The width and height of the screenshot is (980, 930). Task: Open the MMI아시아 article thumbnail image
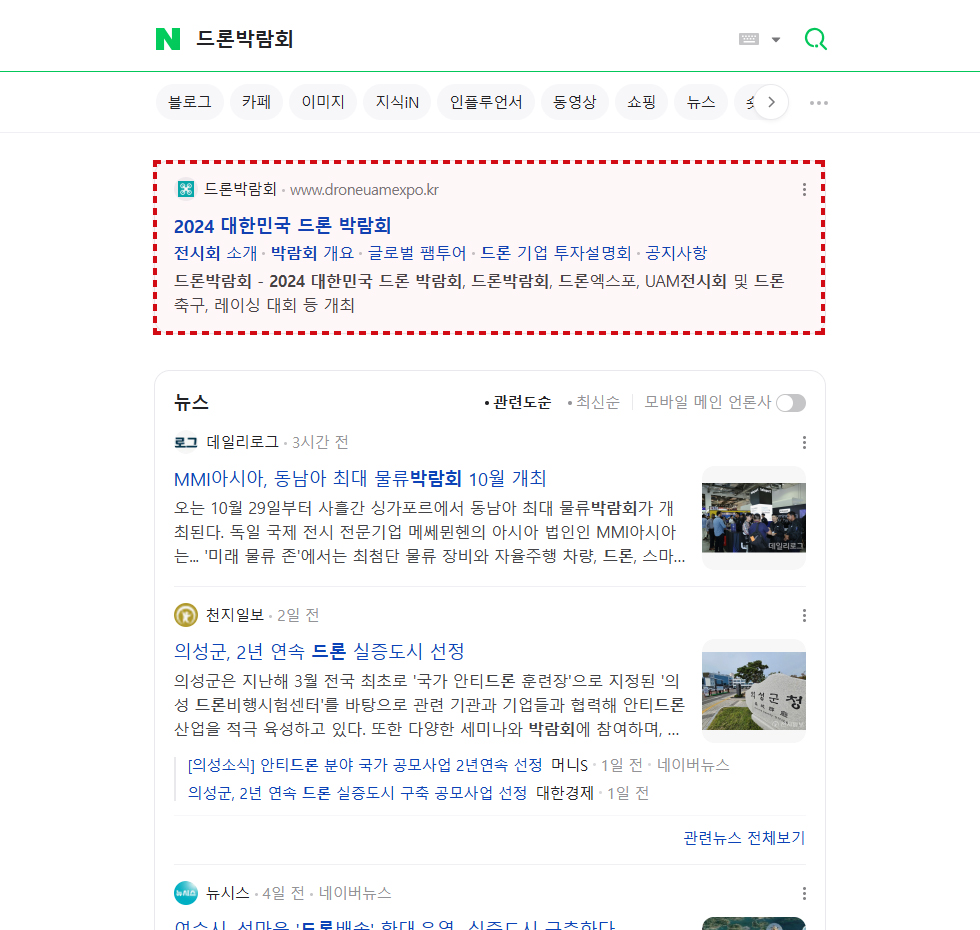pyautogui.click(x=754, y=518)
